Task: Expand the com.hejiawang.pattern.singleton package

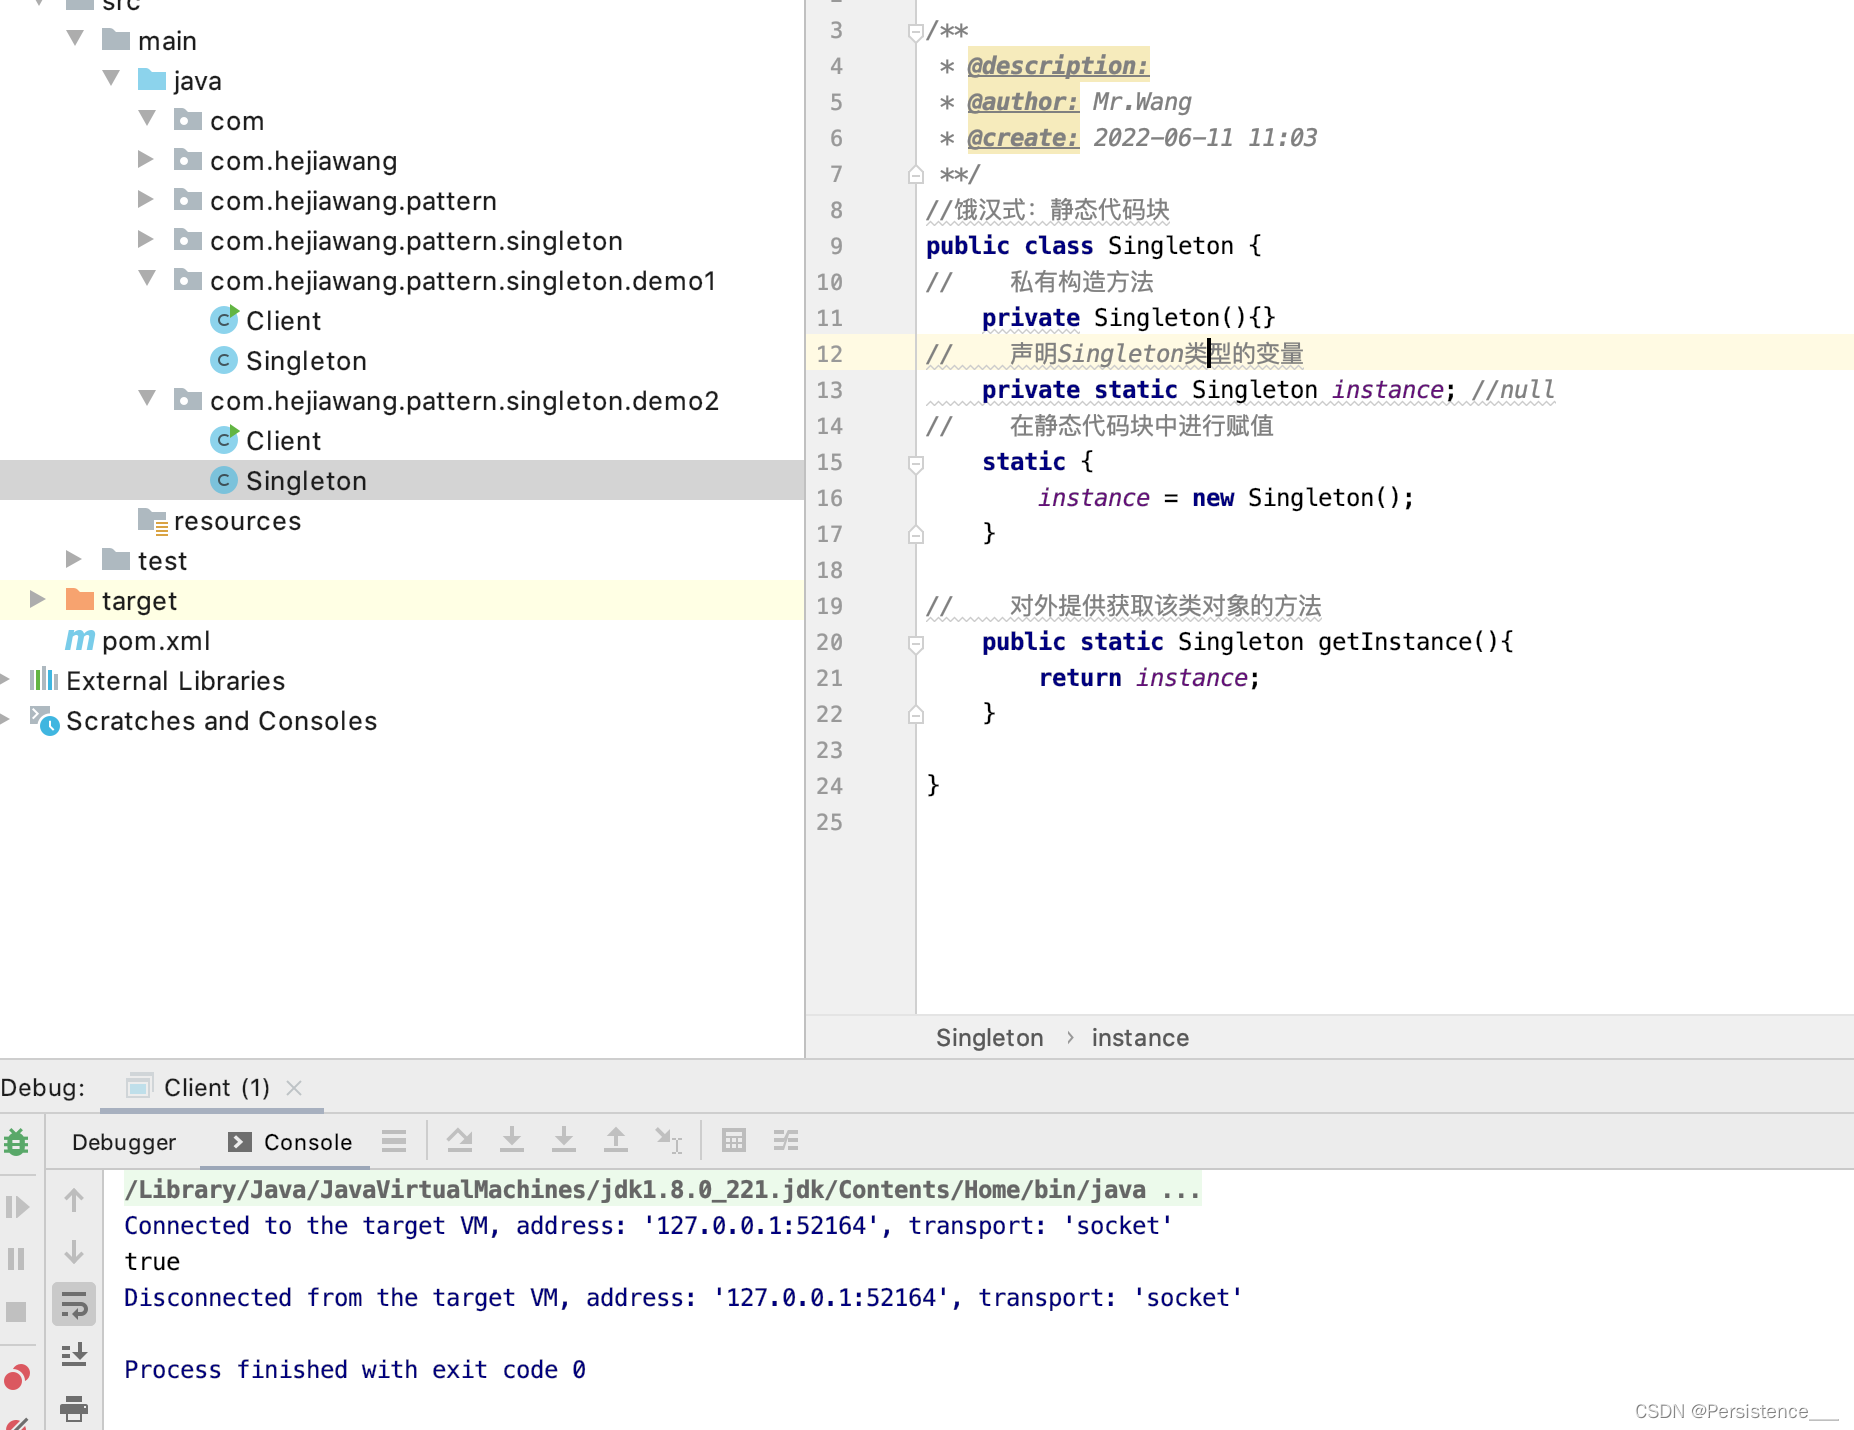Action: (x=145, y=239)
